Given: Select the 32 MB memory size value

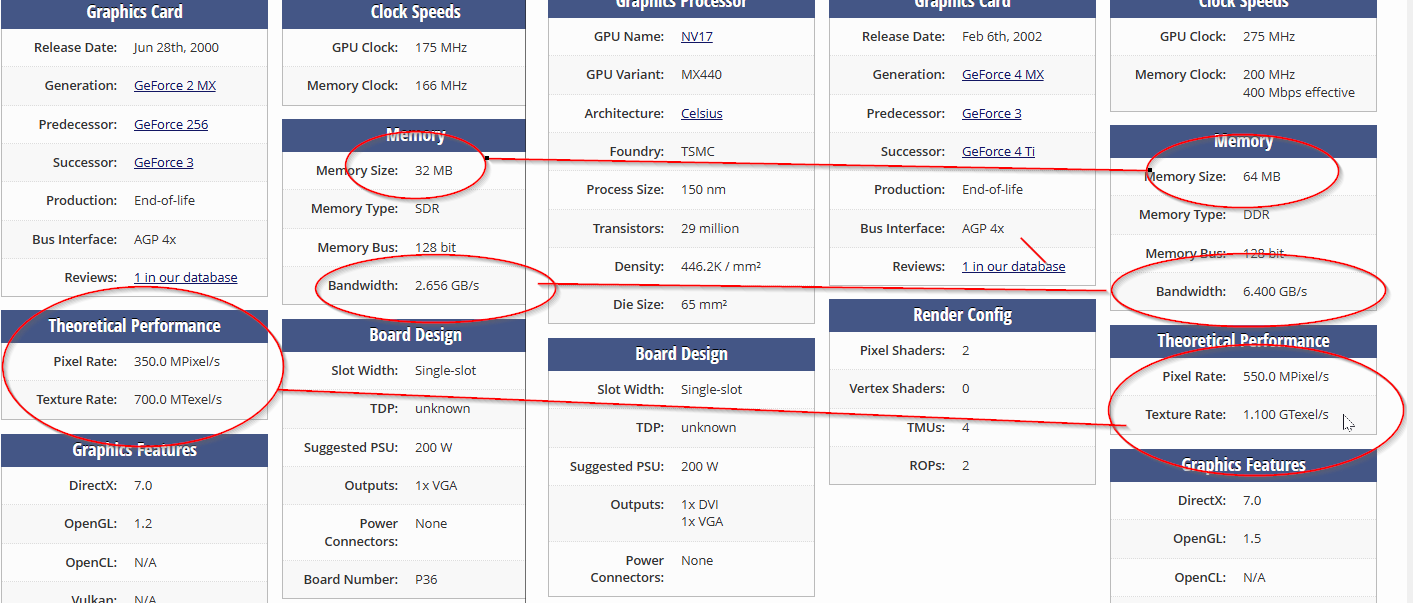Looking at the screenshot, I should (x=434, y=171).
